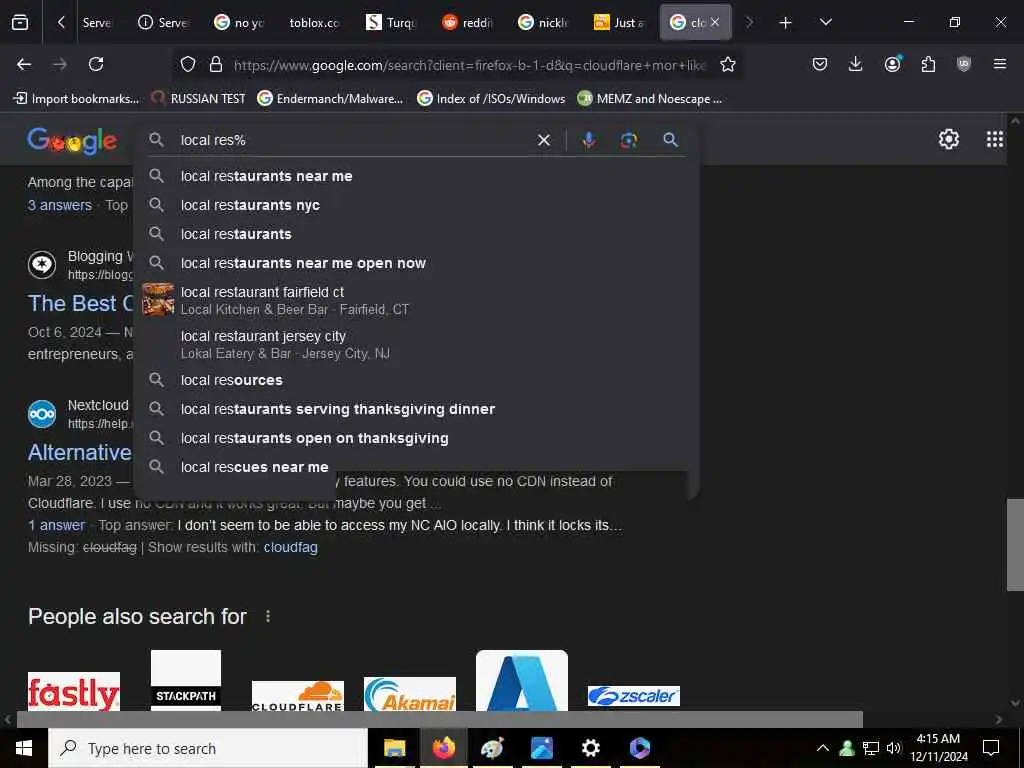Select suggestion 'local restaurants near me open now'
Viewport: 1024px width, 768px height.
(416, 263)
